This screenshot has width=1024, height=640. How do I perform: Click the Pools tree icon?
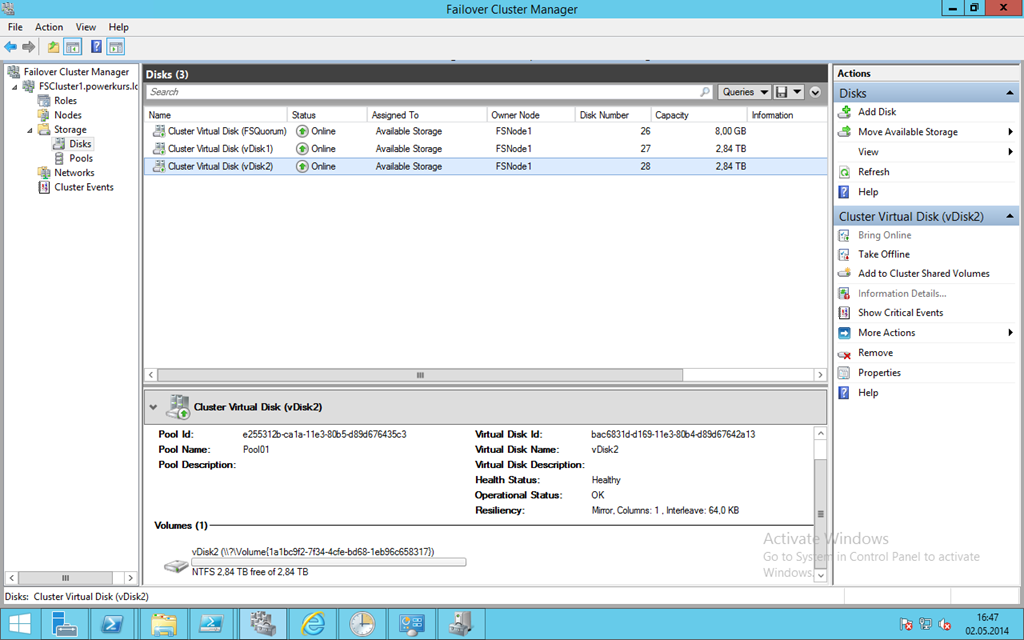59,159
